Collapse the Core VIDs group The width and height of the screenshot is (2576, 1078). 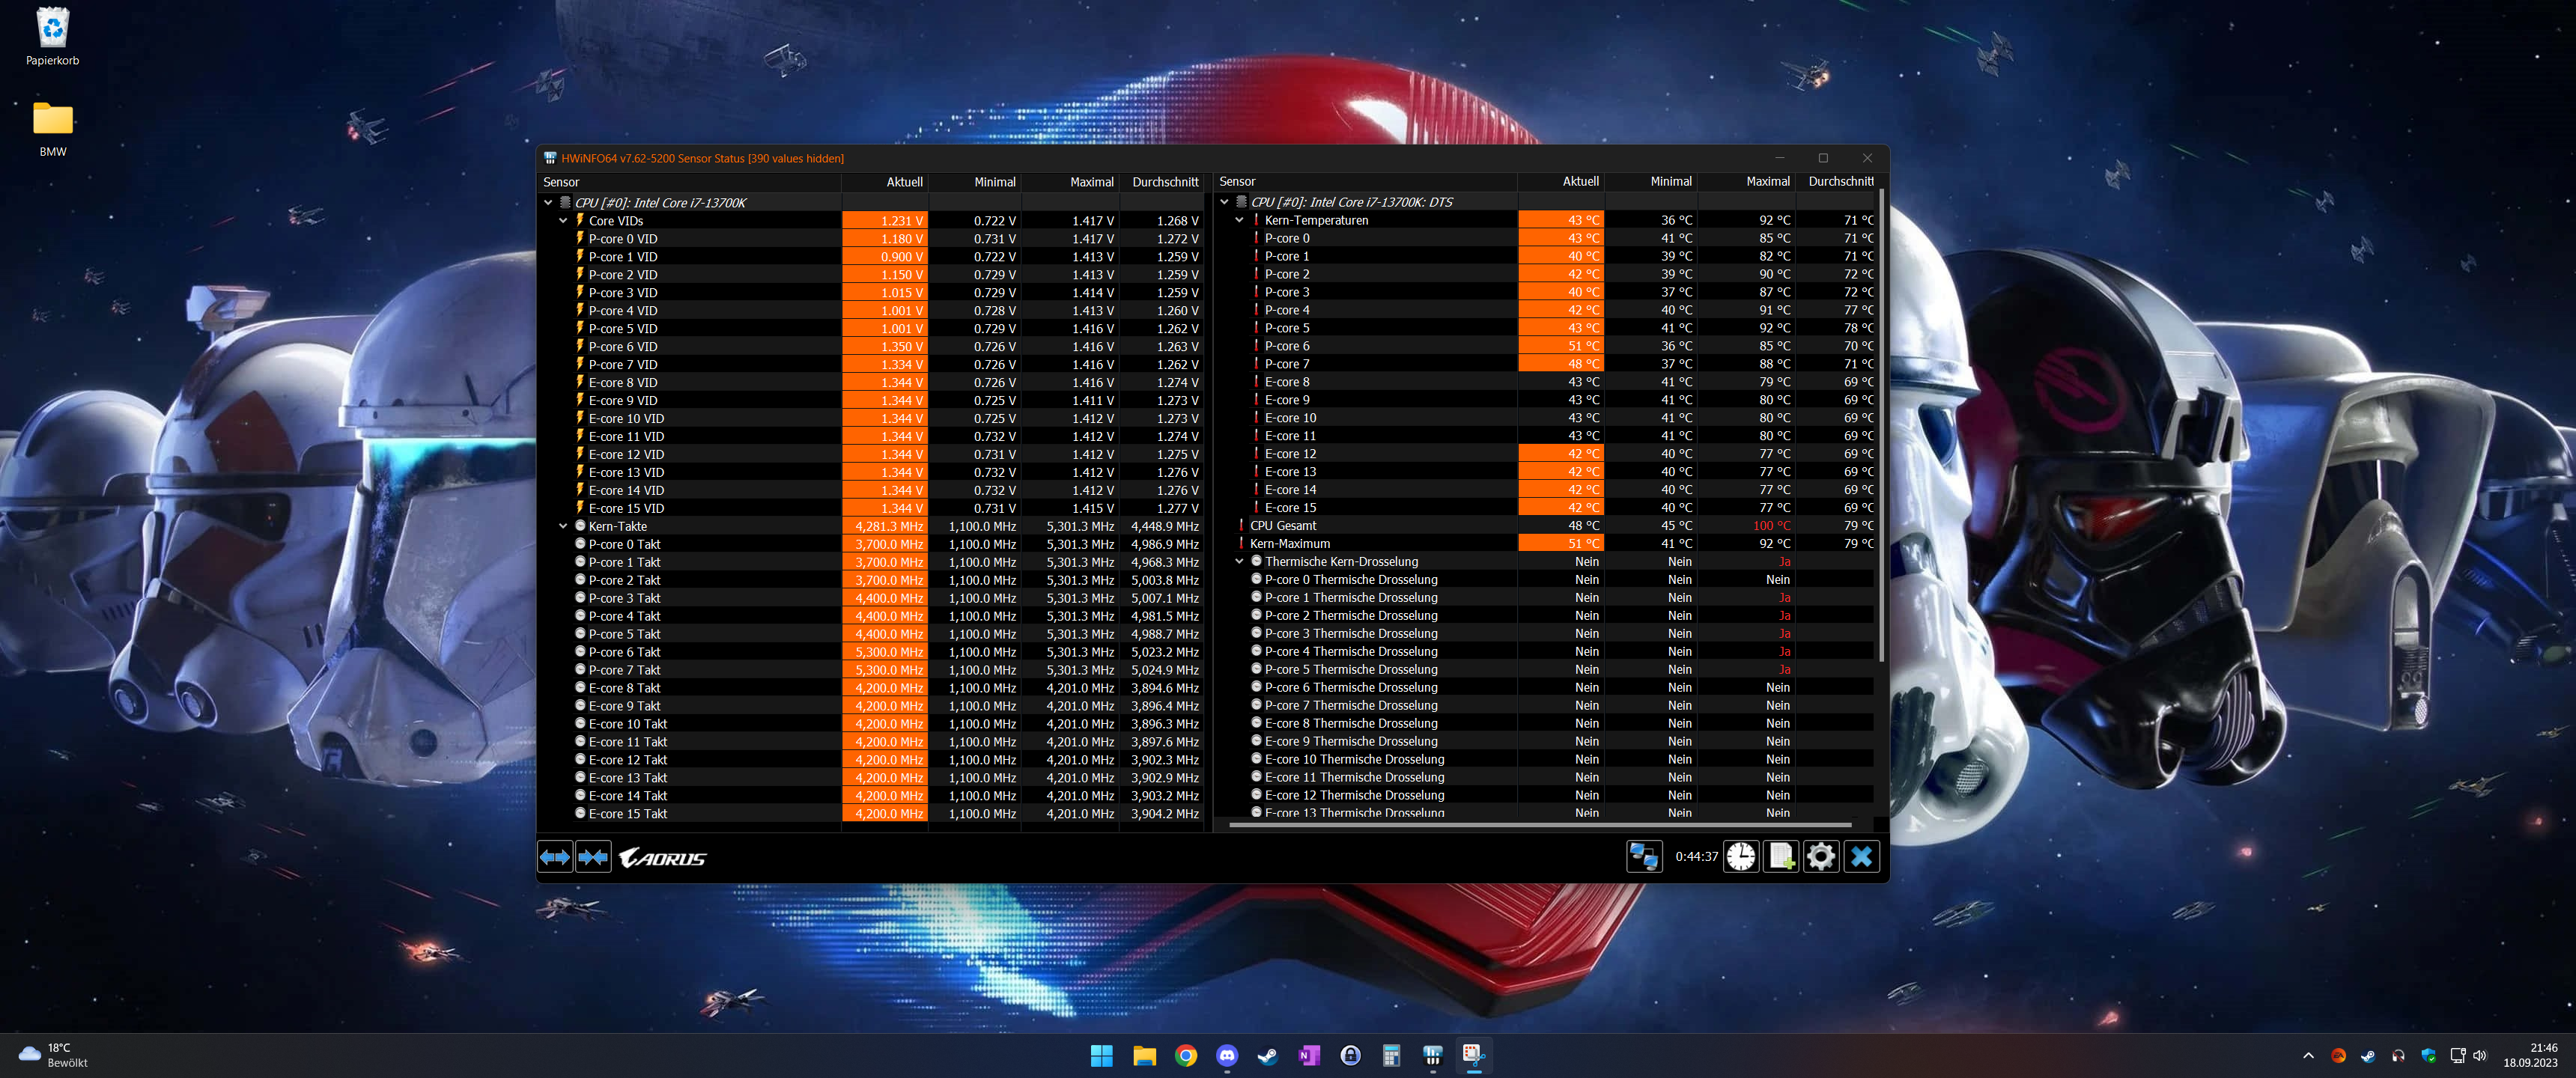coord(563,221)
